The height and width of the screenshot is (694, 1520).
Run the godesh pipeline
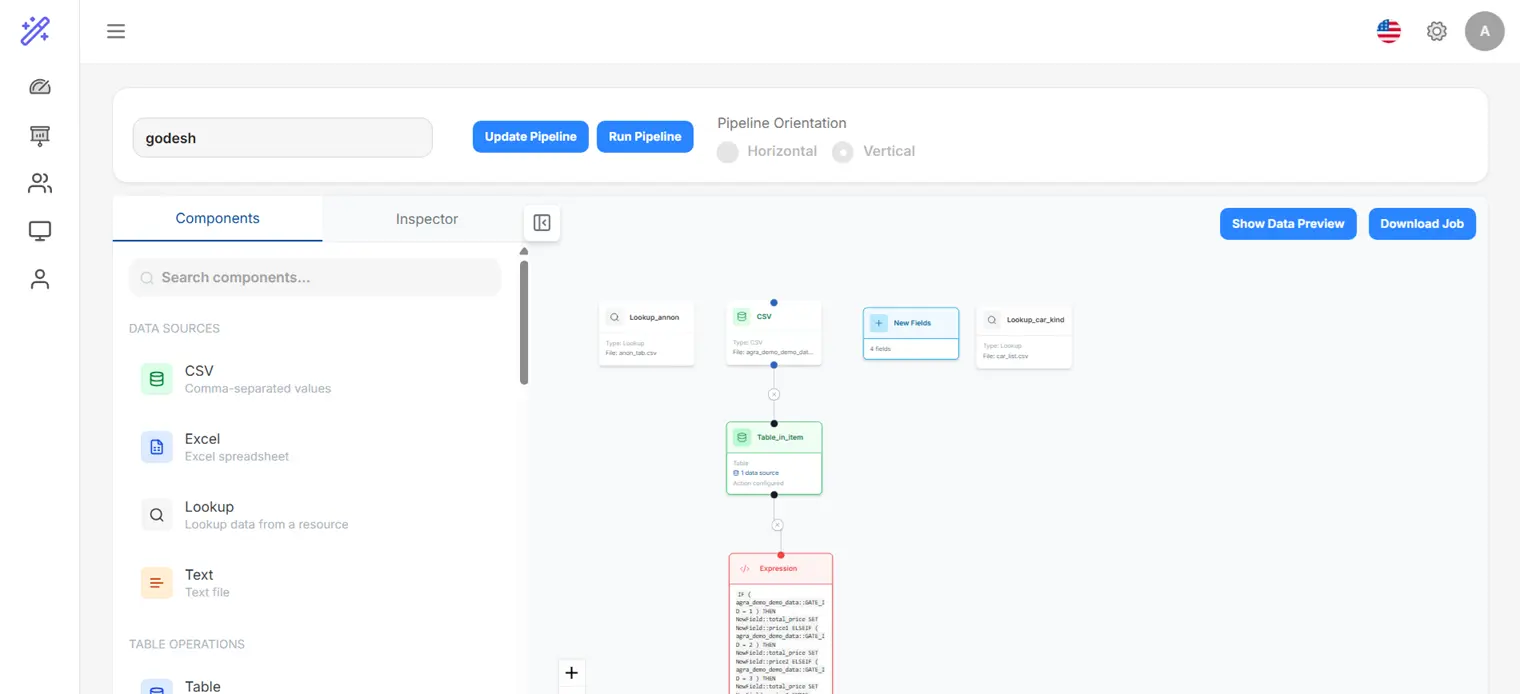tap(645, 136)
